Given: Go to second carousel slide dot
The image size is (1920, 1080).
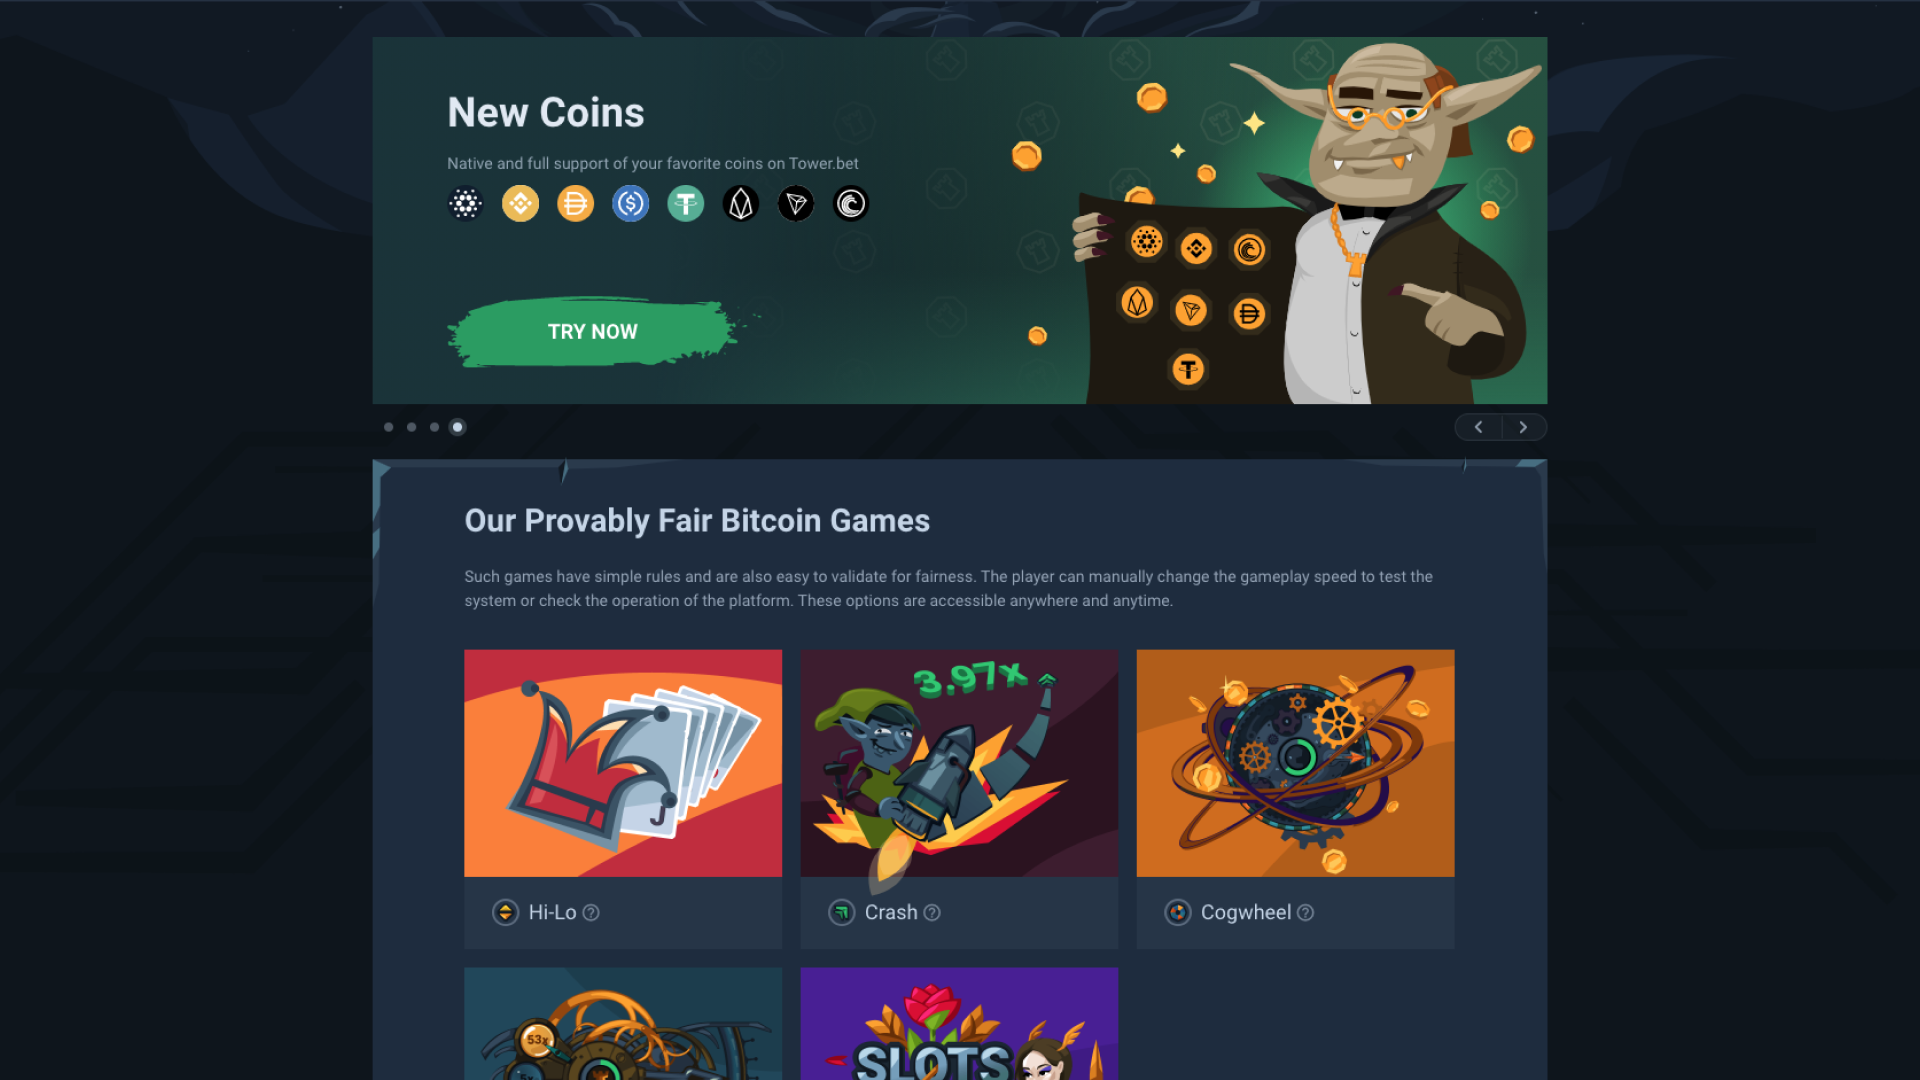Looking at the screenshot, I should (411, 427).
